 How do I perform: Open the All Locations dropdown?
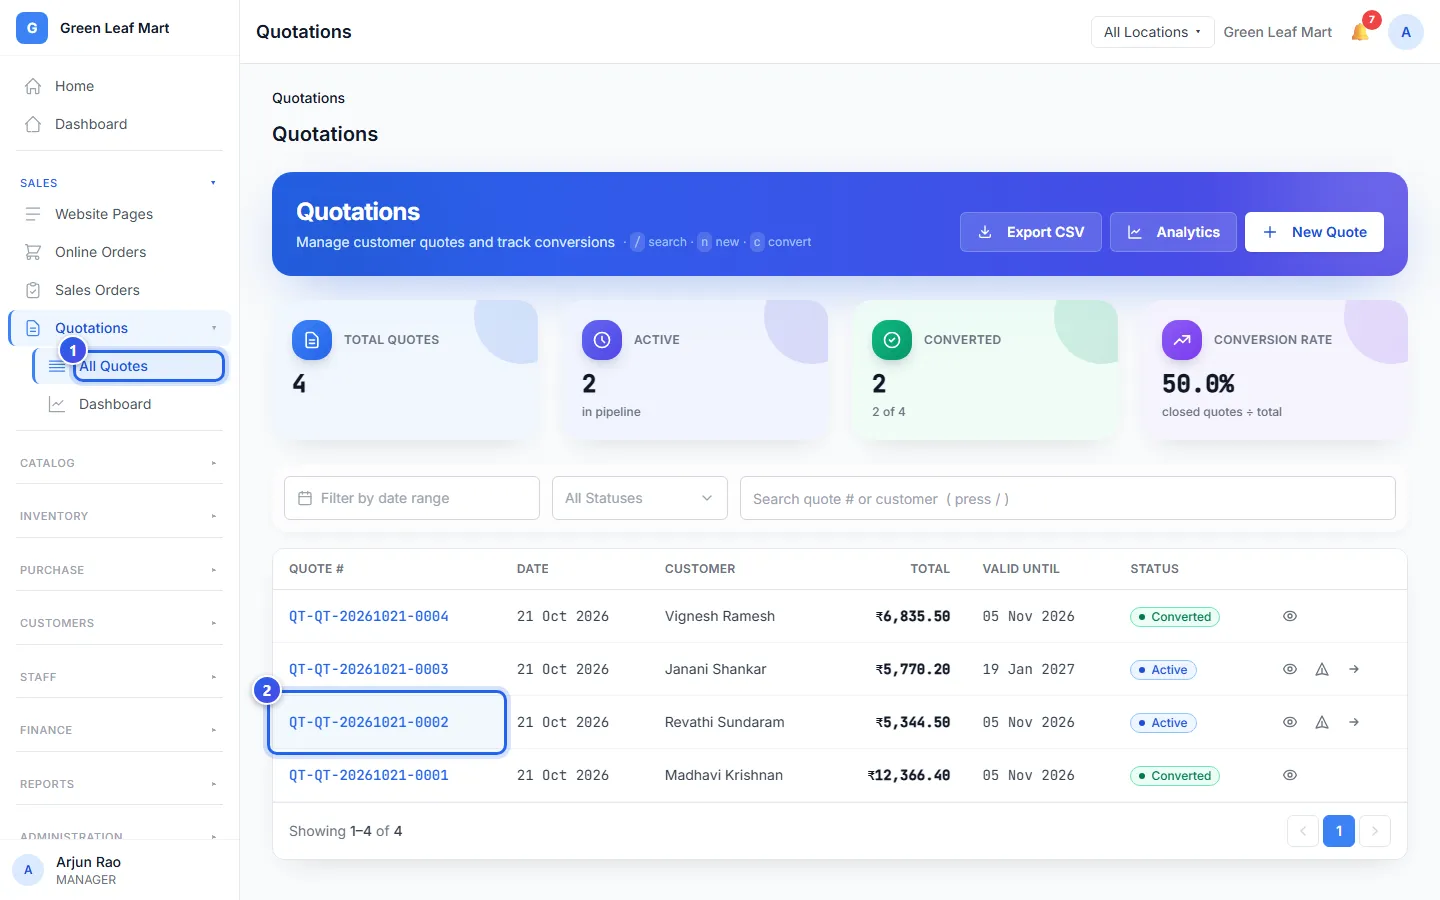pyautogui.click(x=1152, y=32)
